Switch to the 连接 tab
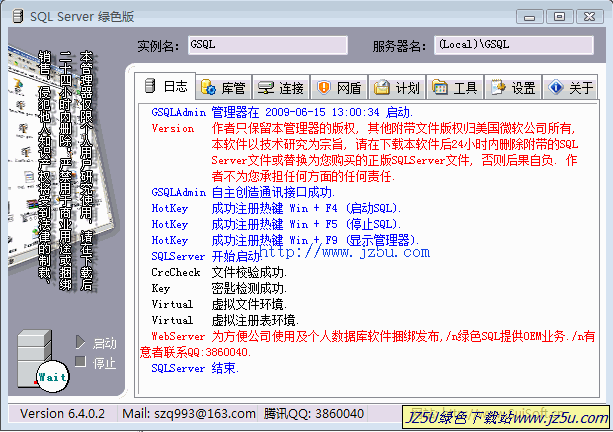 click(281, 88)
